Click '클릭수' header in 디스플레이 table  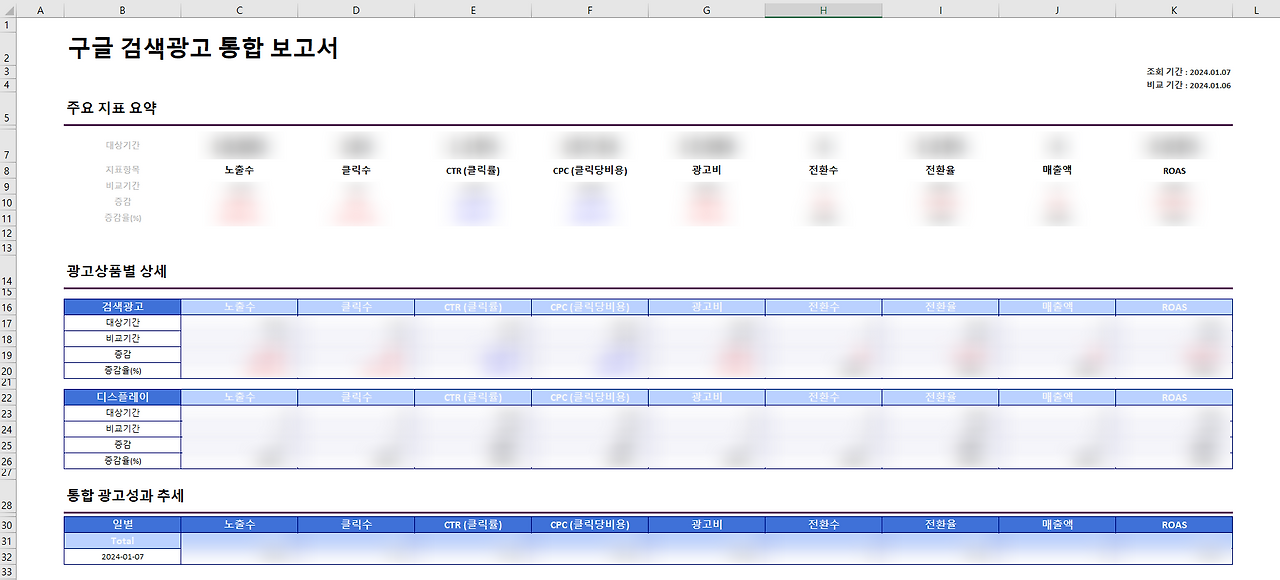pyautogui.click(x=356, y=397)
